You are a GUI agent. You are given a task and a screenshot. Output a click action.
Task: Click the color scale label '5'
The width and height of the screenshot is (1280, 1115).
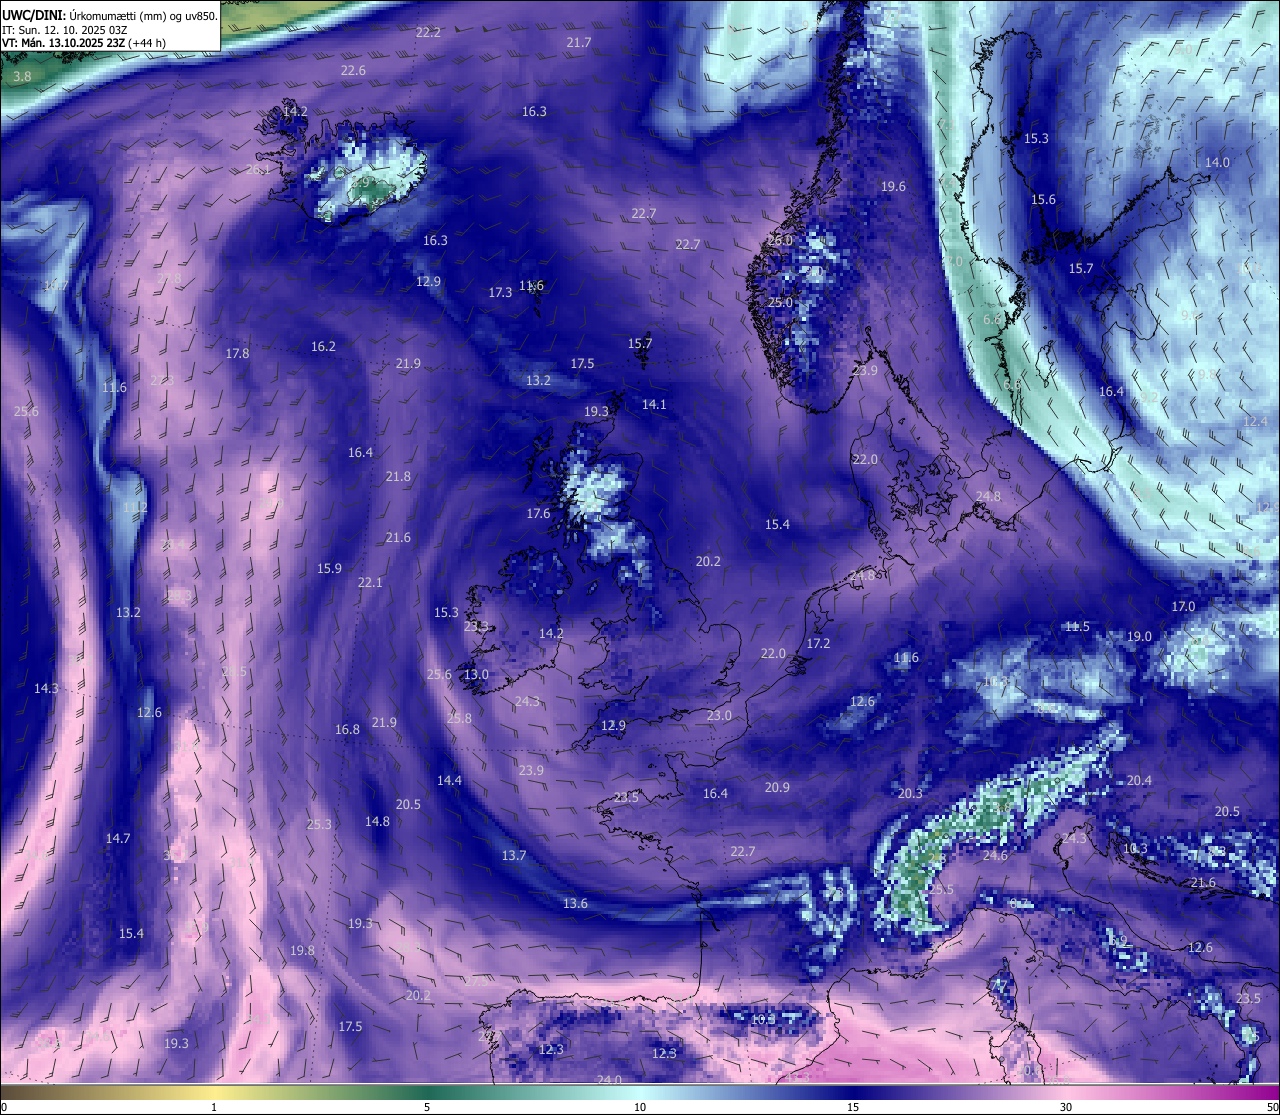pos(427,1107)
